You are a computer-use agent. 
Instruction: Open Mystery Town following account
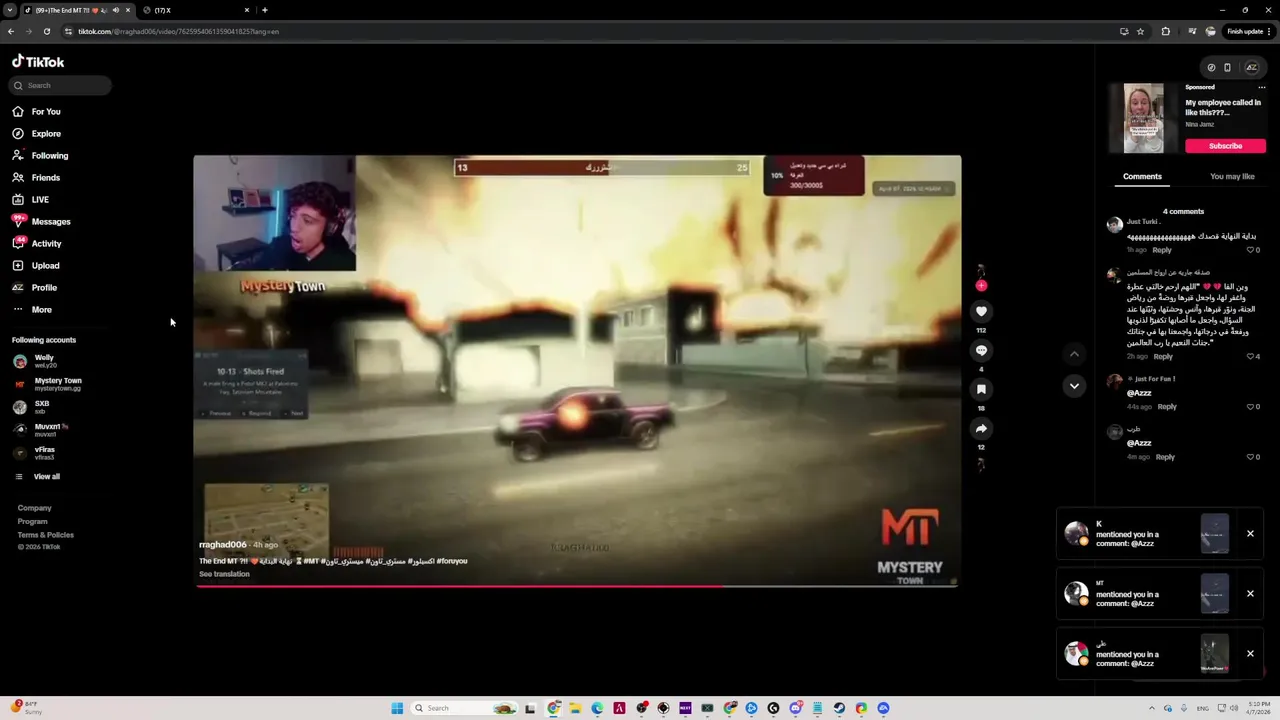[x=50, y=384]
